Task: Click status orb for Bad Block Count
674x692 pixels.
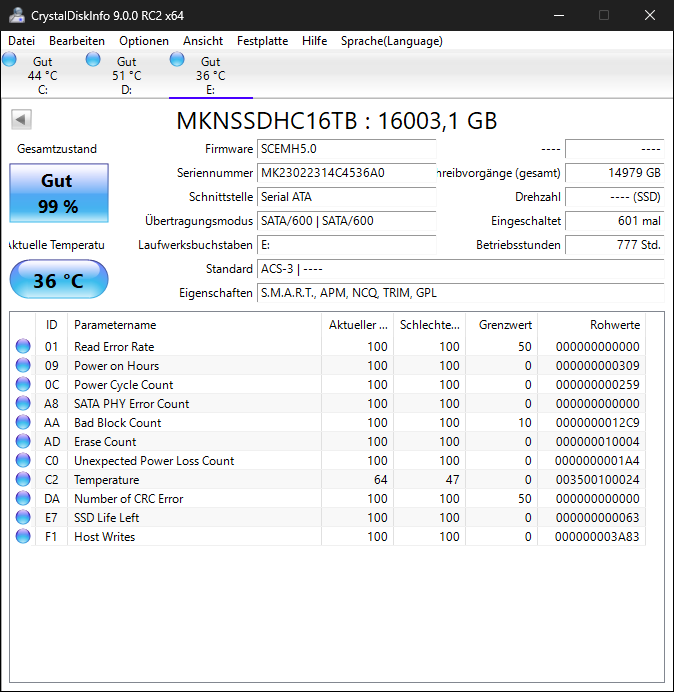Action: [x=23, y=422]
